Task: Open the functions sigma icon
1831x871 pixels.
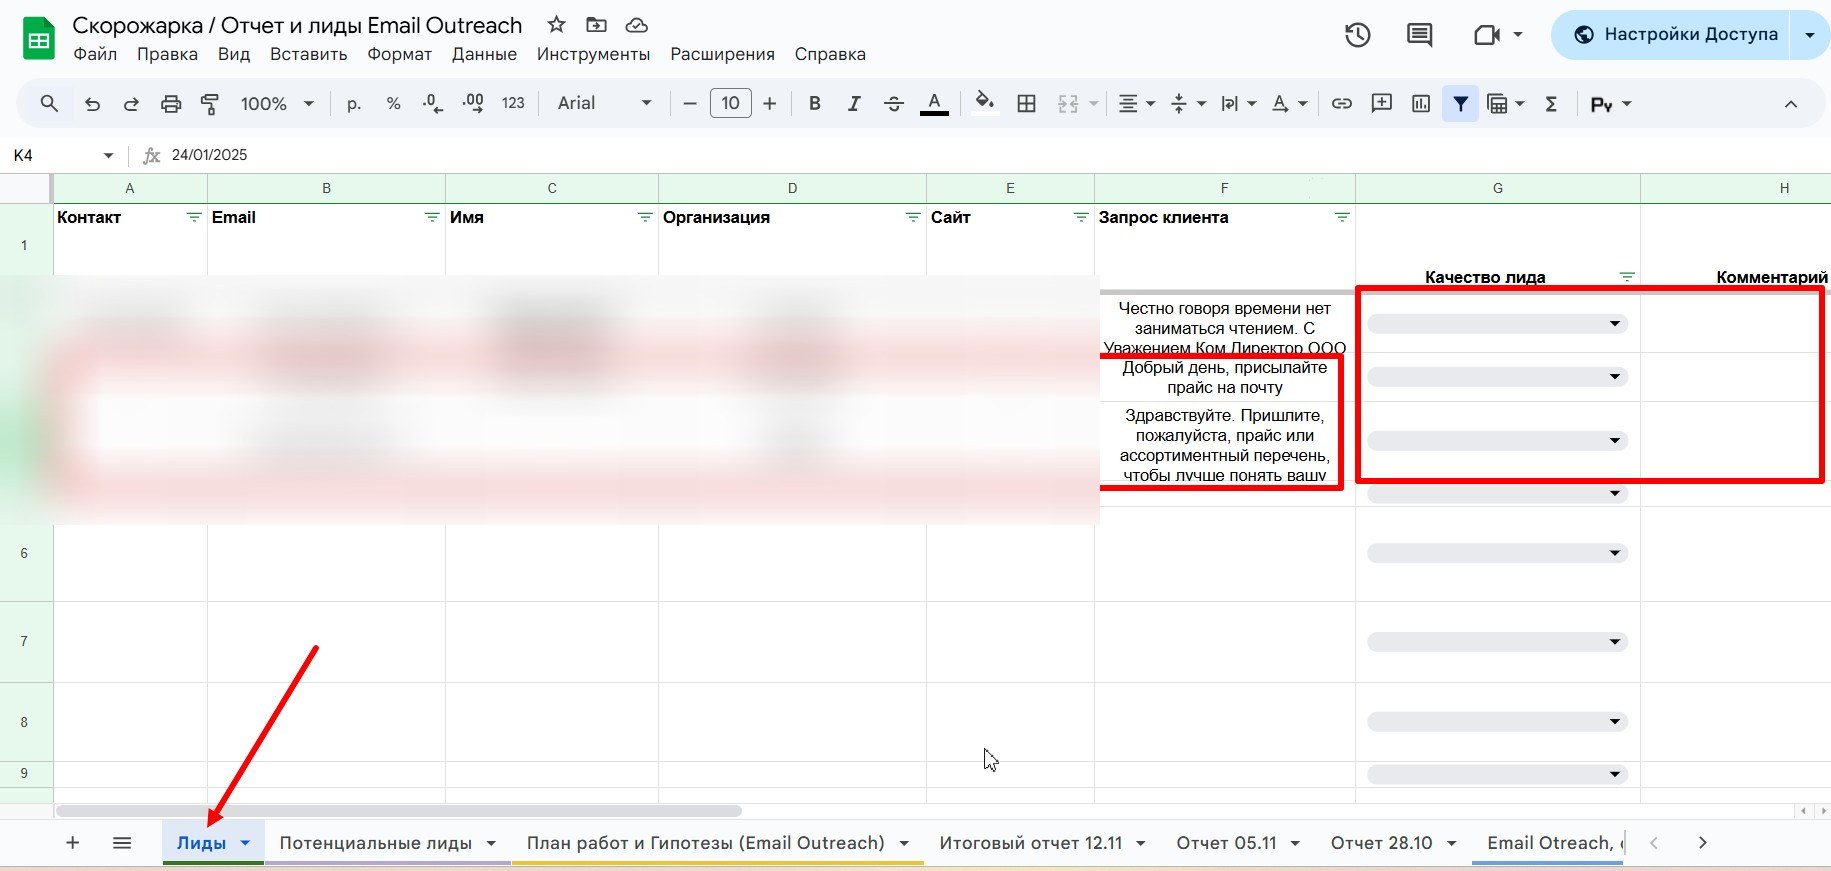Action: click(1551, 104)
